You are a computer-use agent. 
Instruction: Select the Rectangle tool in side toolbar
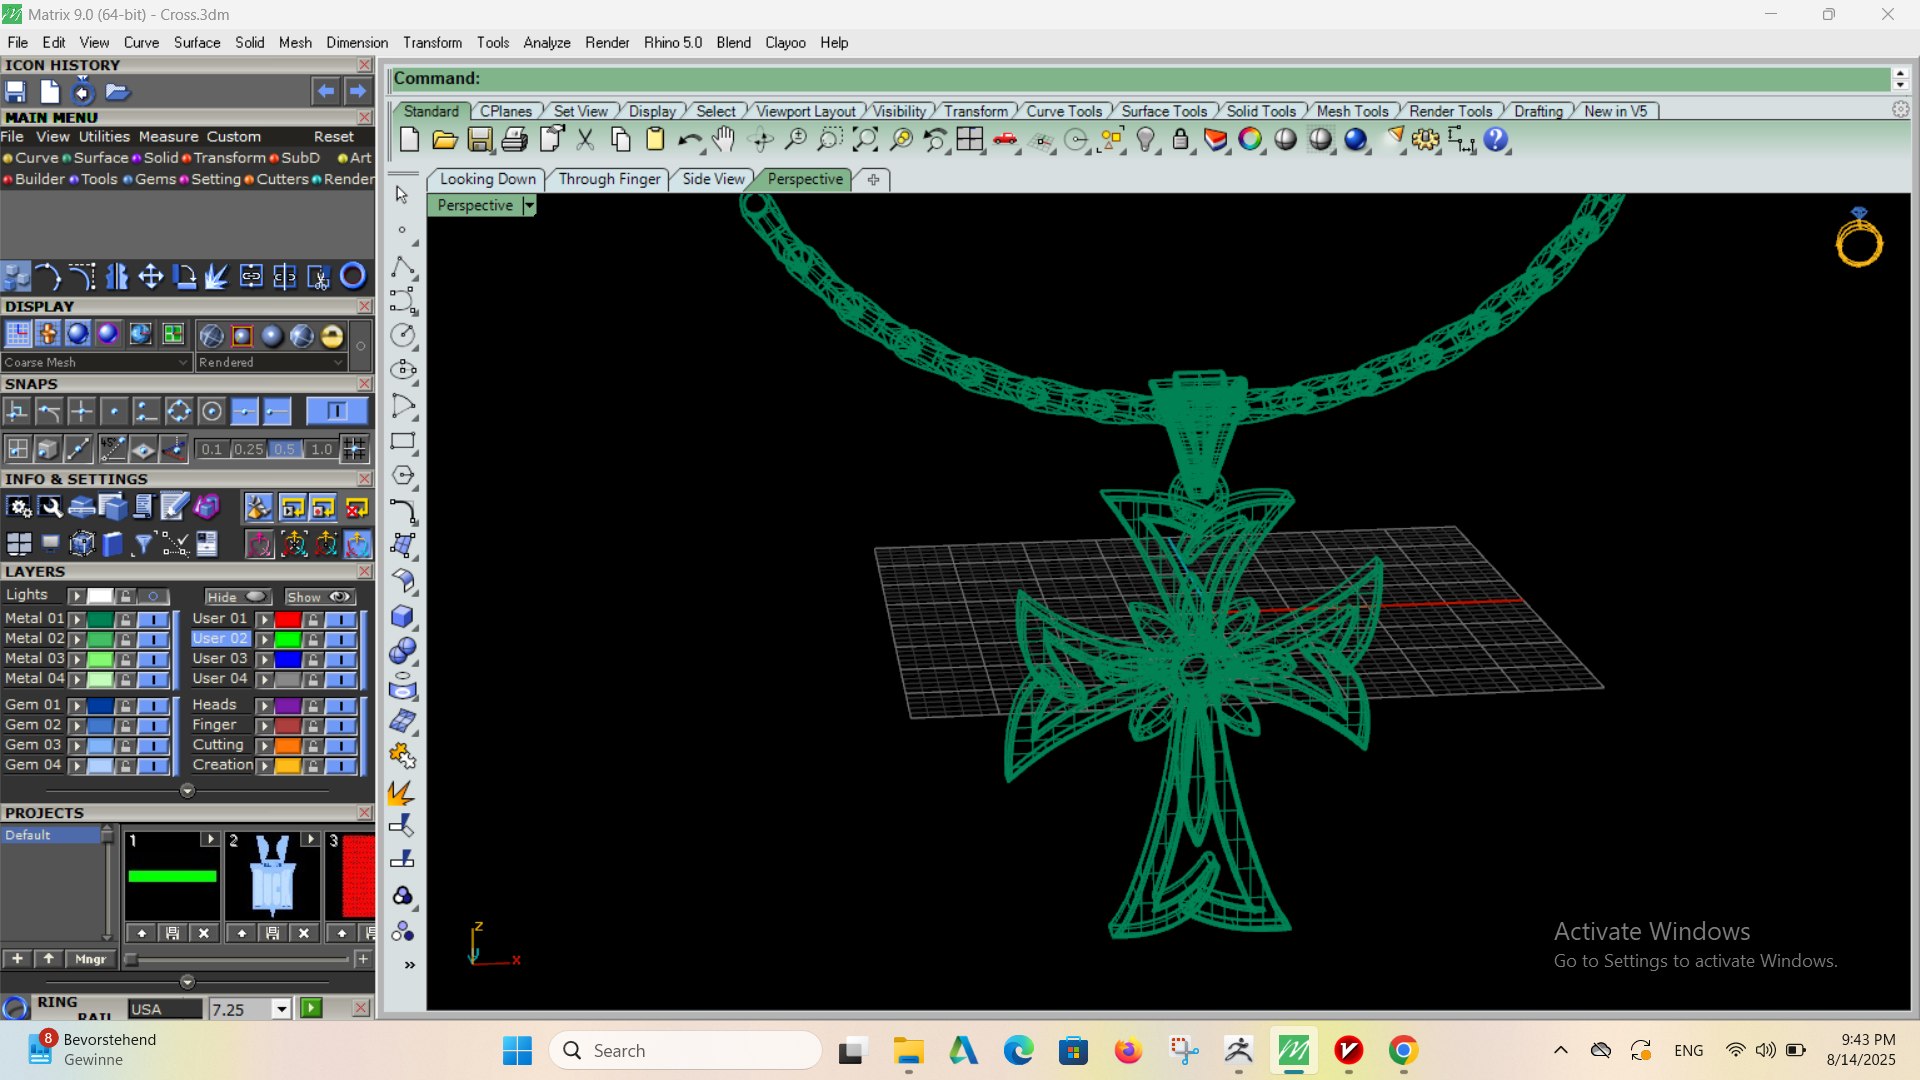[x=403, y=441]
